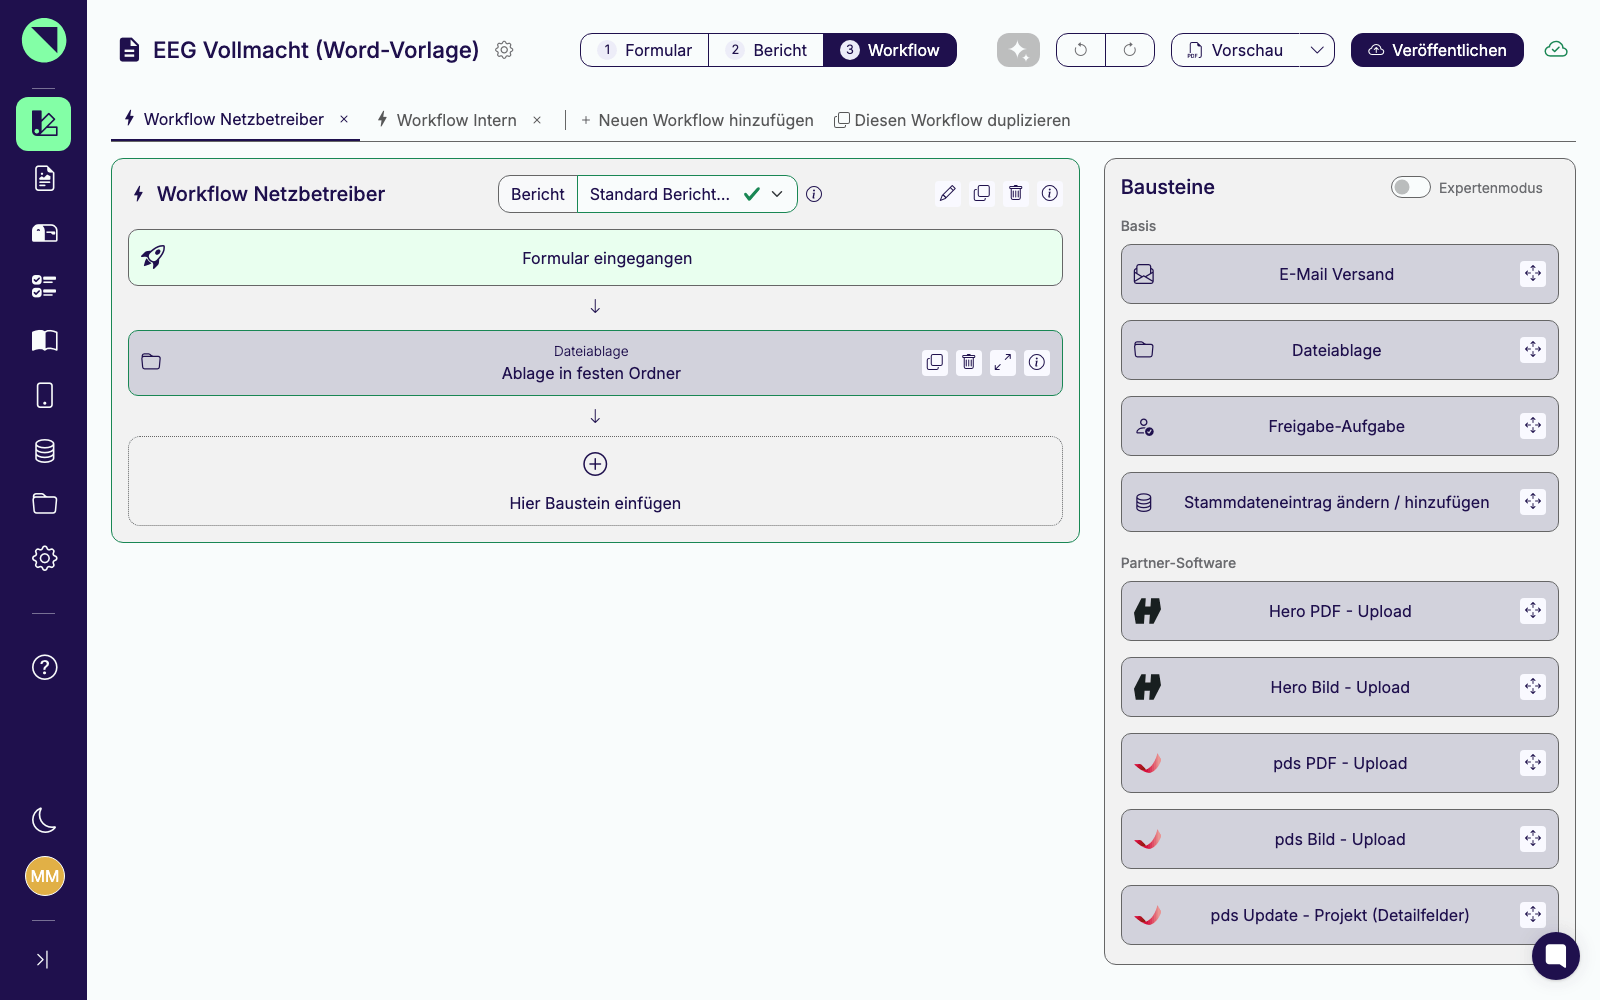Screen dimensions: 1600x1000
Task: Expand the Dateiablage block details
Action: tap(1003, 362)
